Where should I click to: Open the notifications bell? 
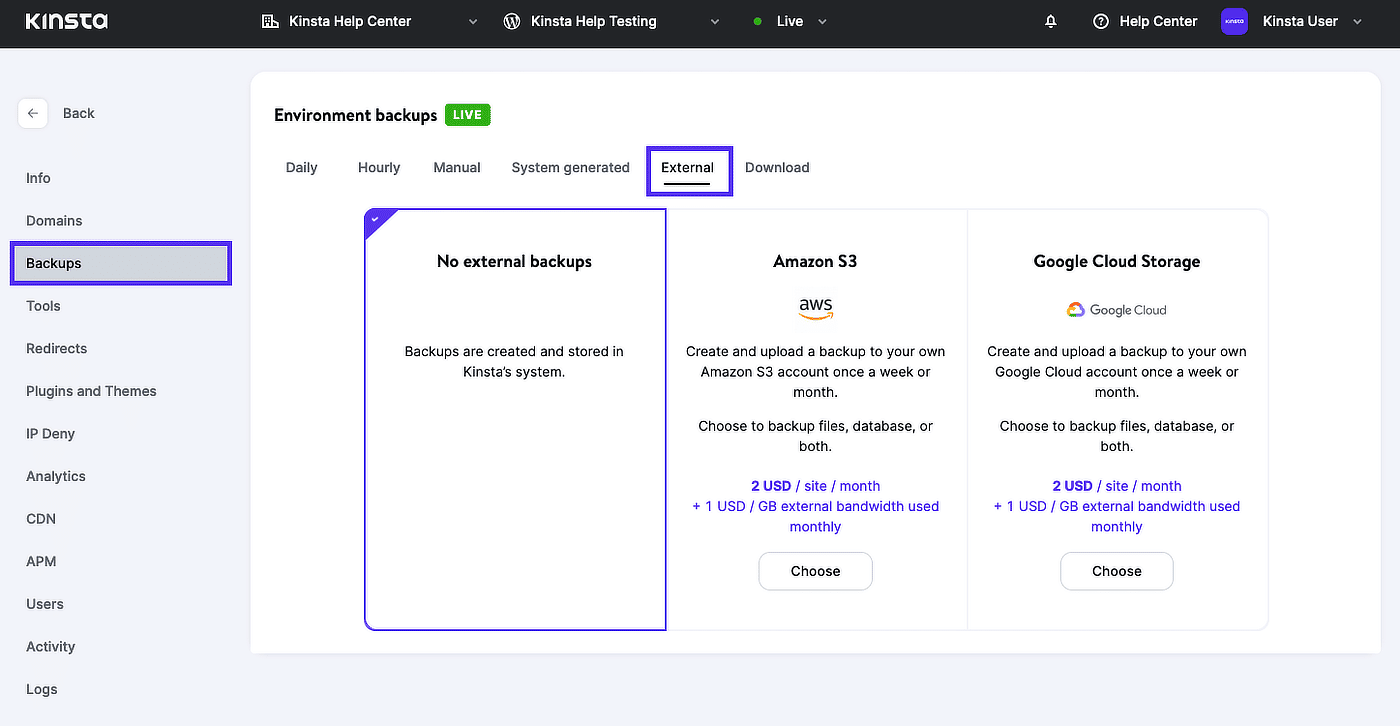click(1051, 21)
